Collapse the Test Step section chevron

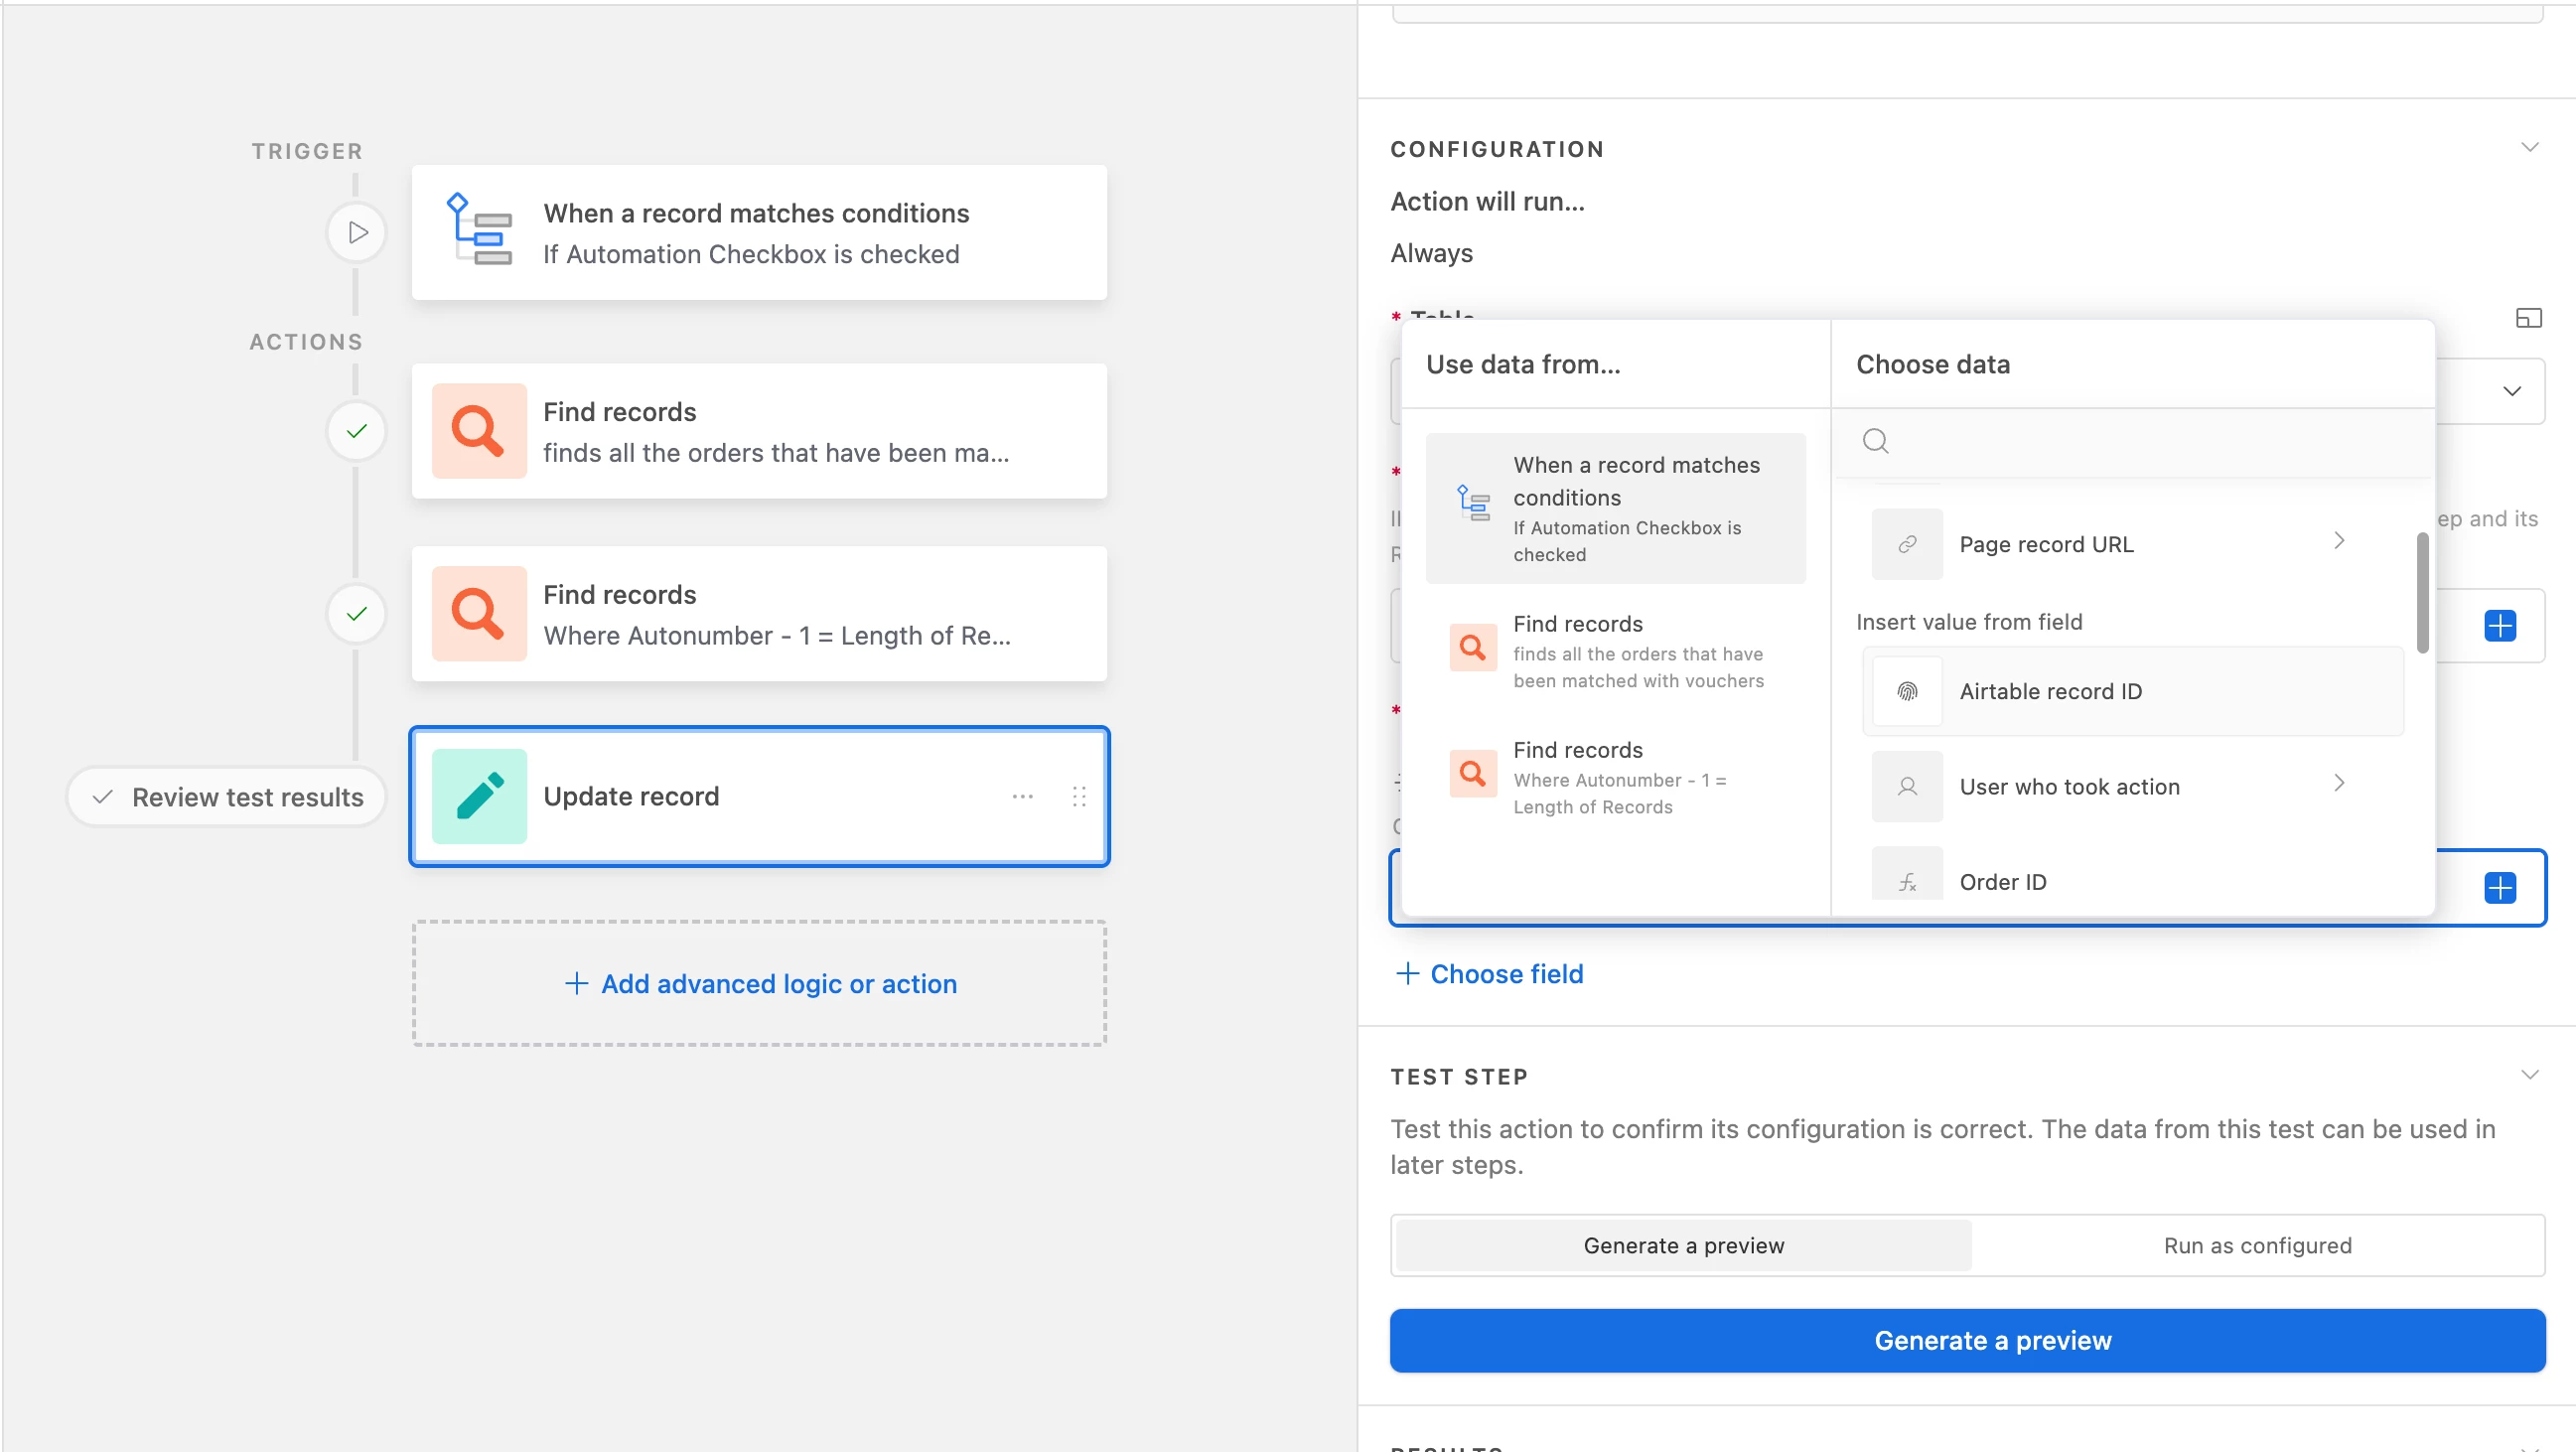point(2529,1075)
